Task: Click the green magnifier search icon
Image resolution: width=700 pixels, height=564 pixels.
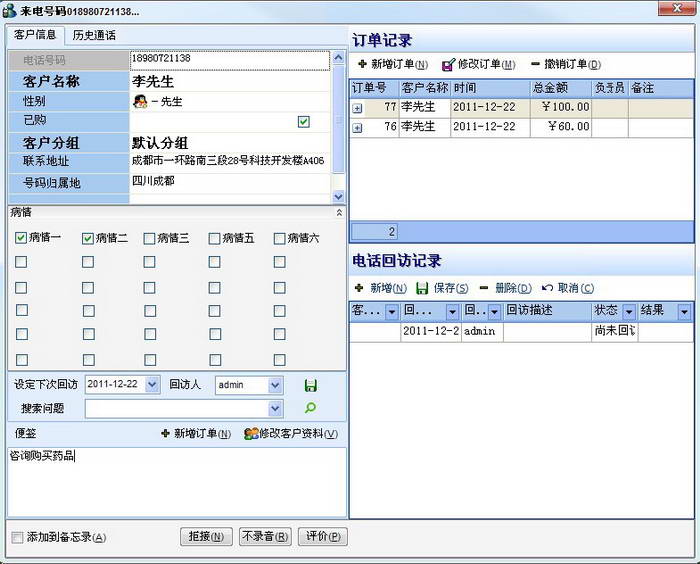Action: point(310,407)
